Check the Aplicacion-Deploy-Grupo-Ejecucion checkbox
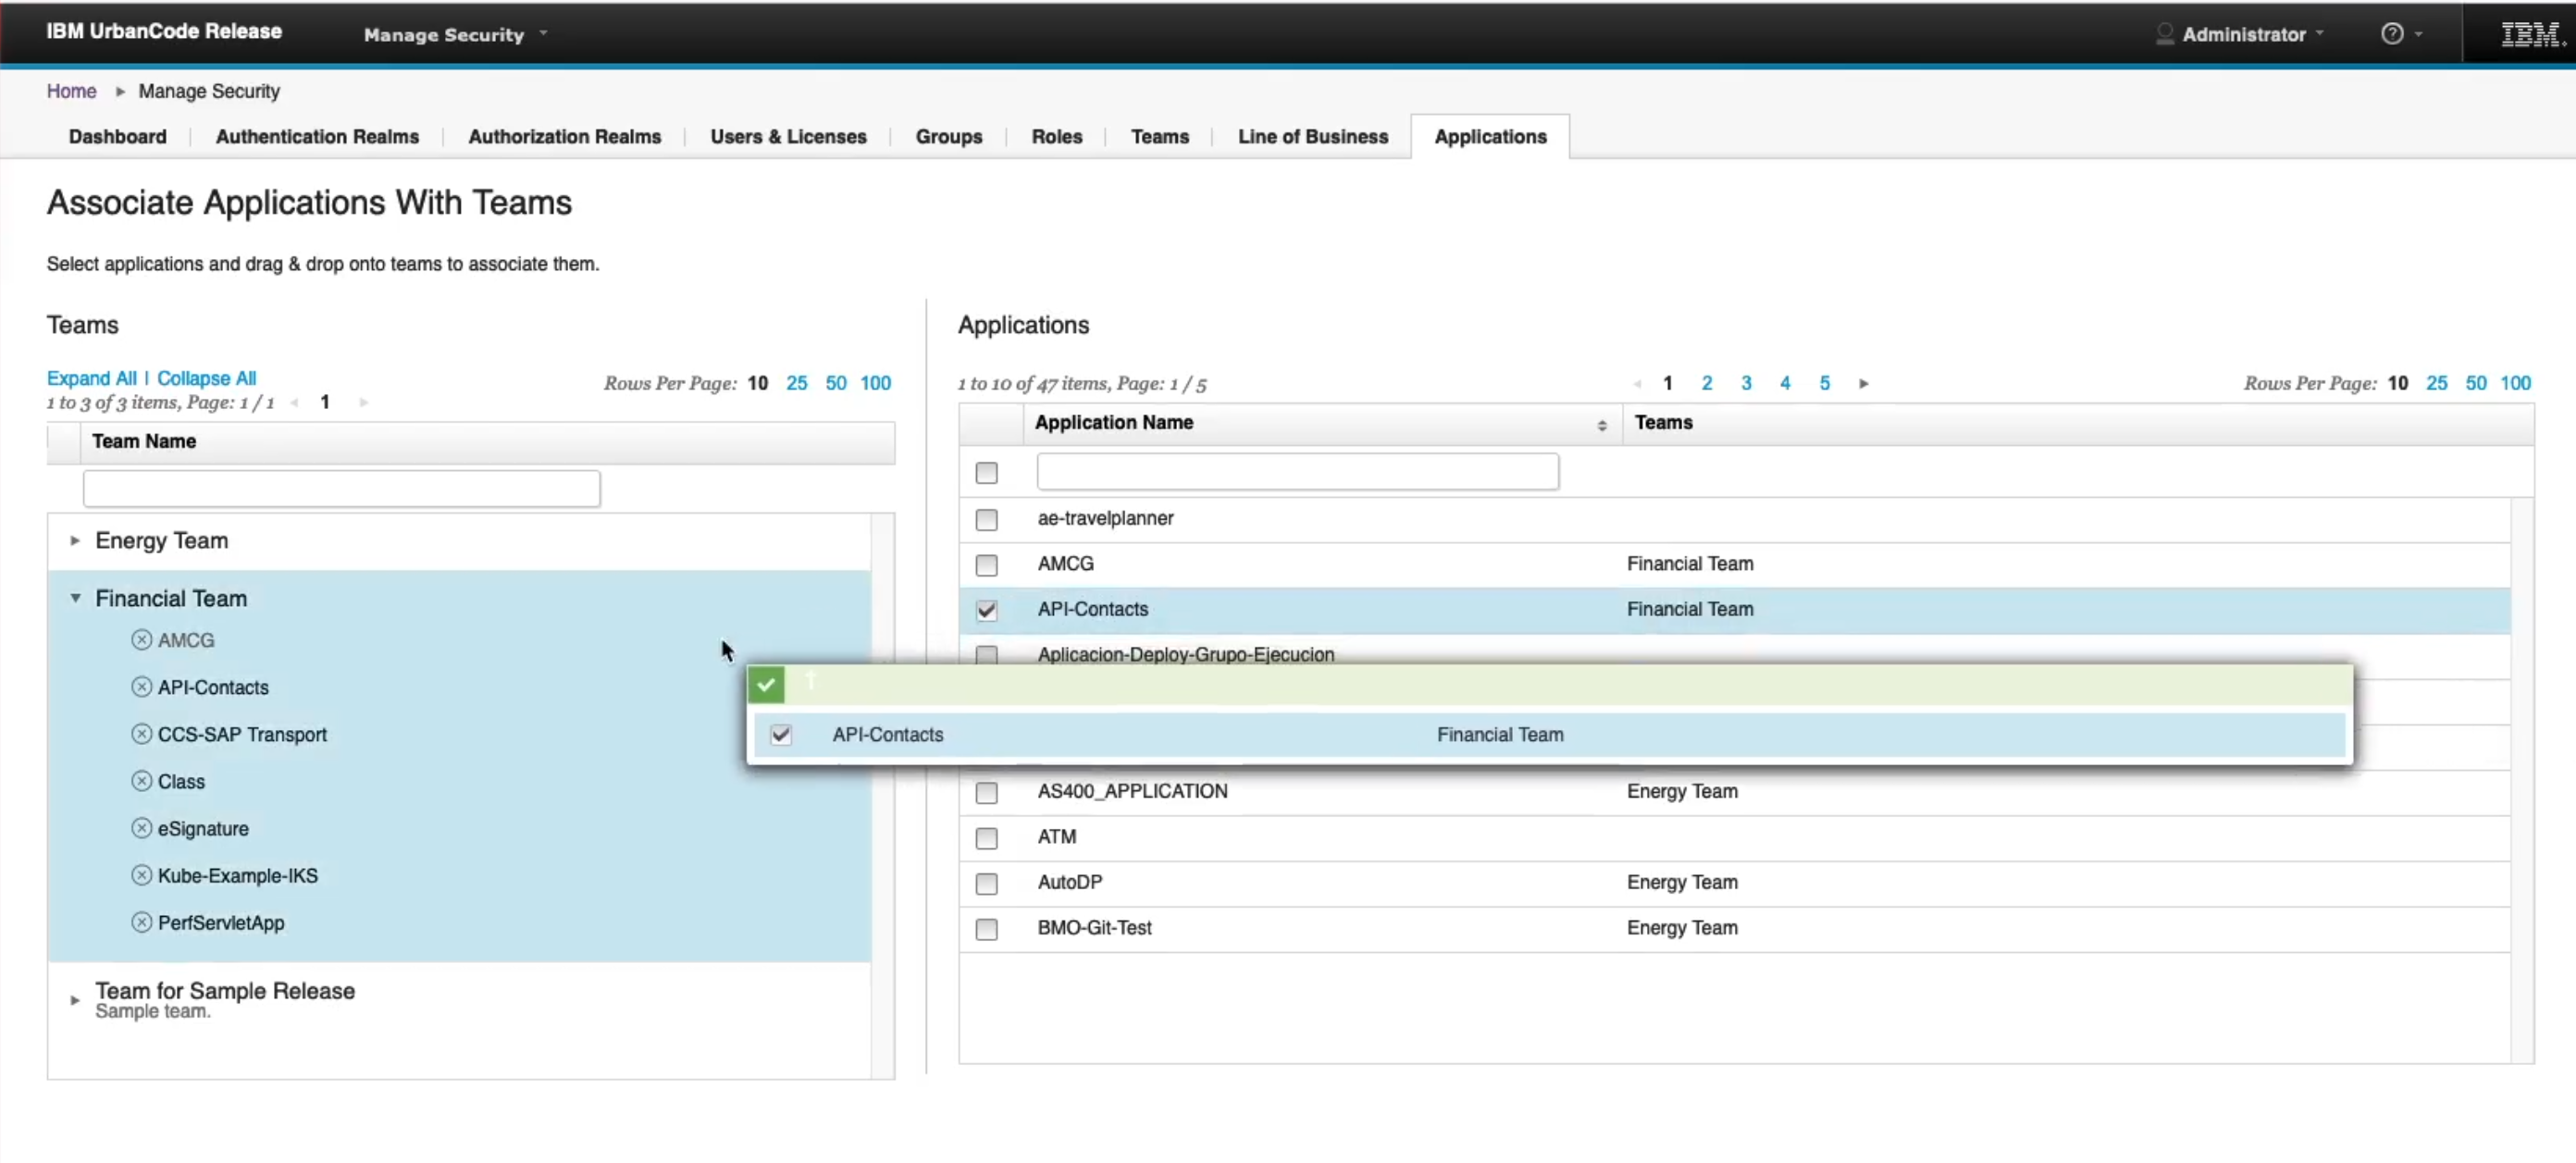The width and height of the screenshot is (2576, 1163). click(987, 654)
